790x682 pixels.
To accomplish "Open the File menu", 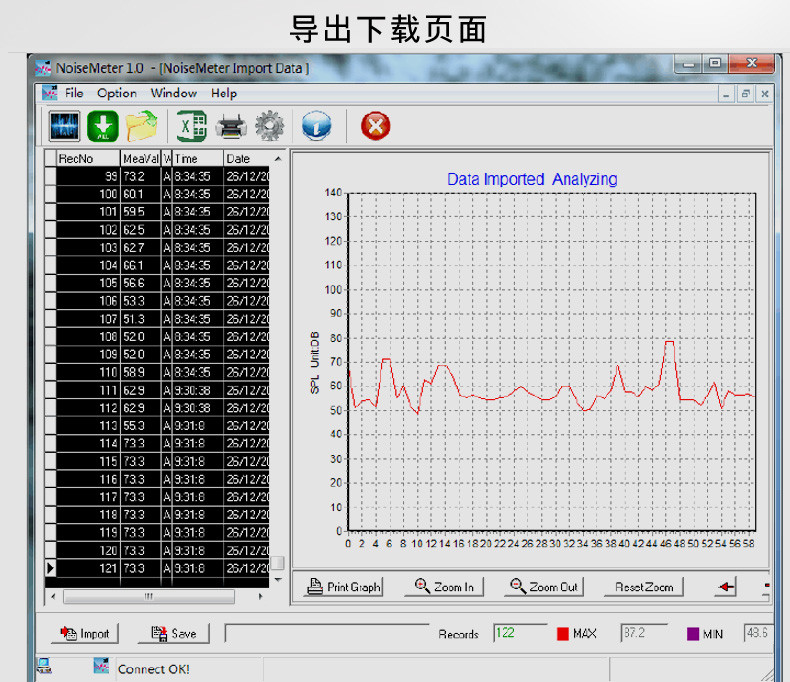I will pyautogui.click(x=74, y=93).
